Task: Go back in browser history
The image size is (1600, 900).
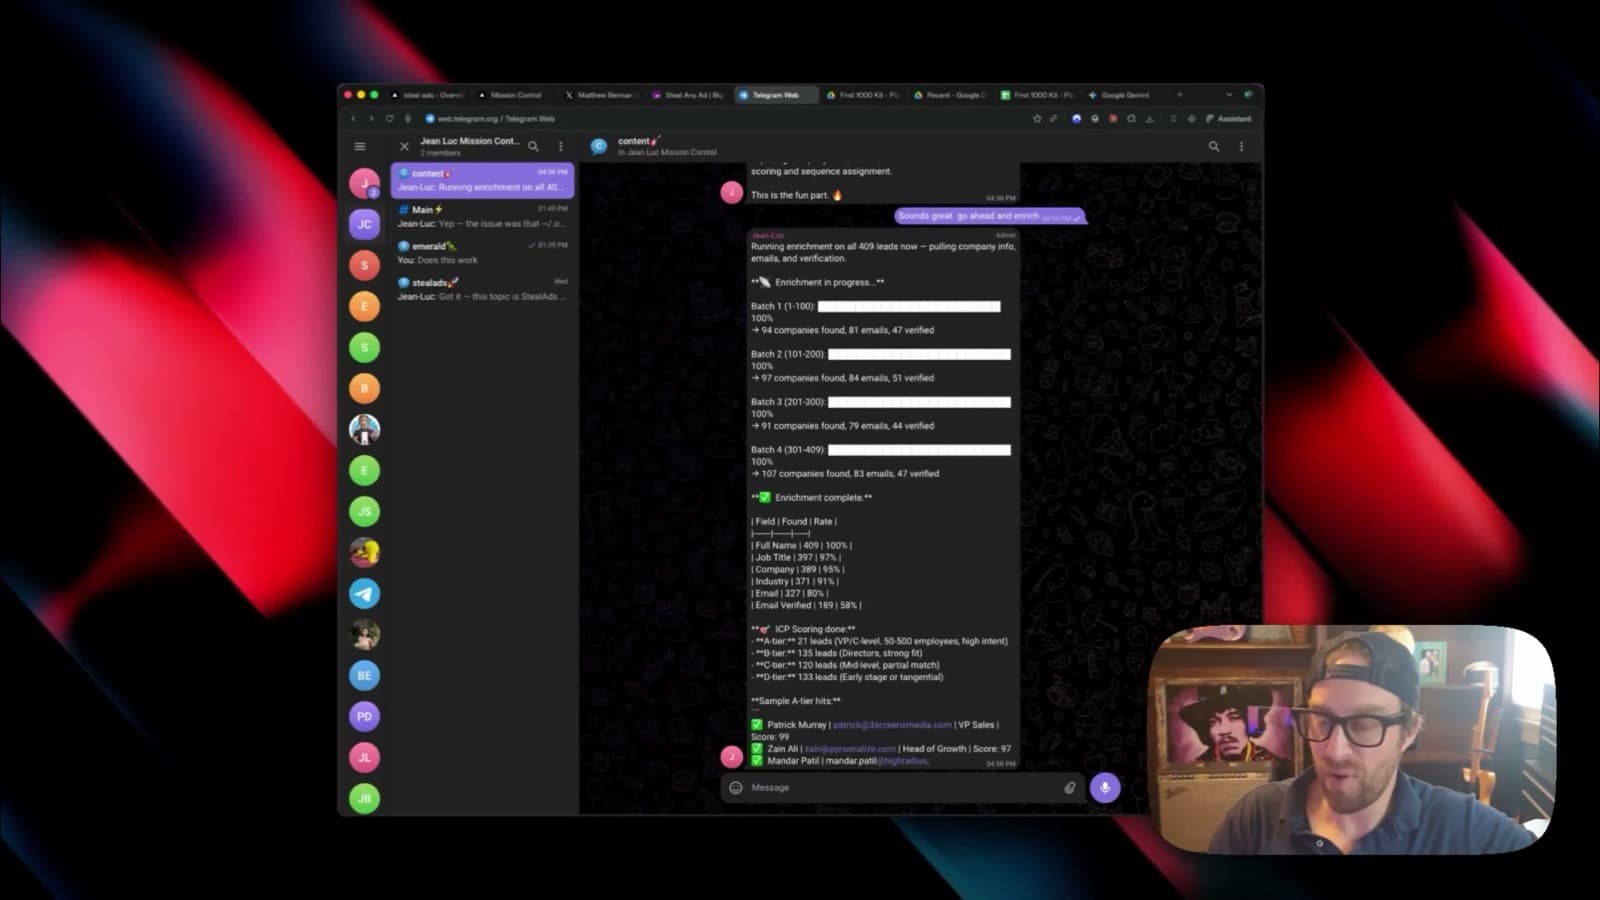Action: coord(353,118)
